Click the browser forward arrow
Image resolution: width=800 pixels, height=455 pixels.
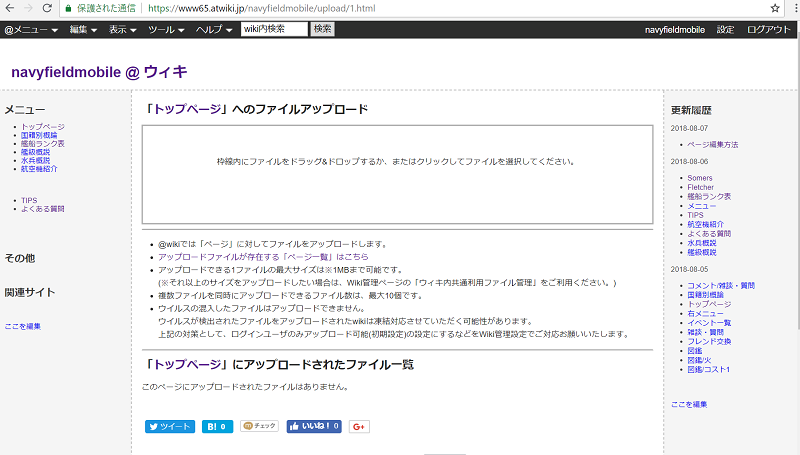[x=28, y=8]
